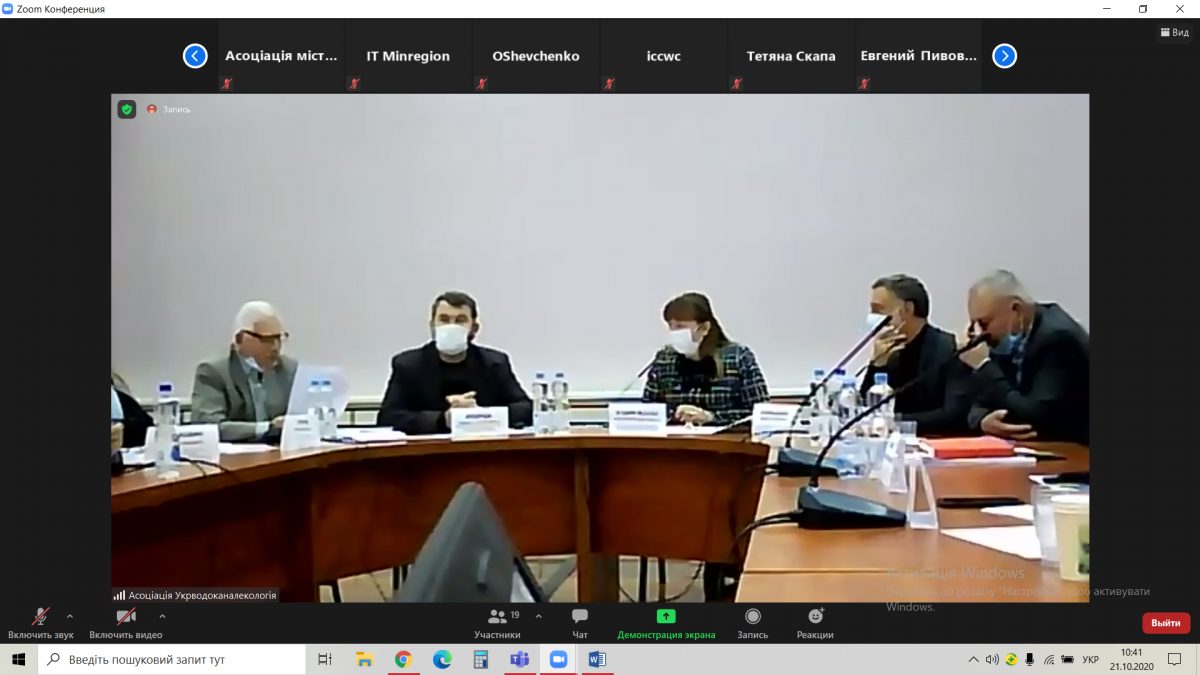Show hidden system tray icons
Viewport: 1200px width, 675px height.
click(973, 660)
